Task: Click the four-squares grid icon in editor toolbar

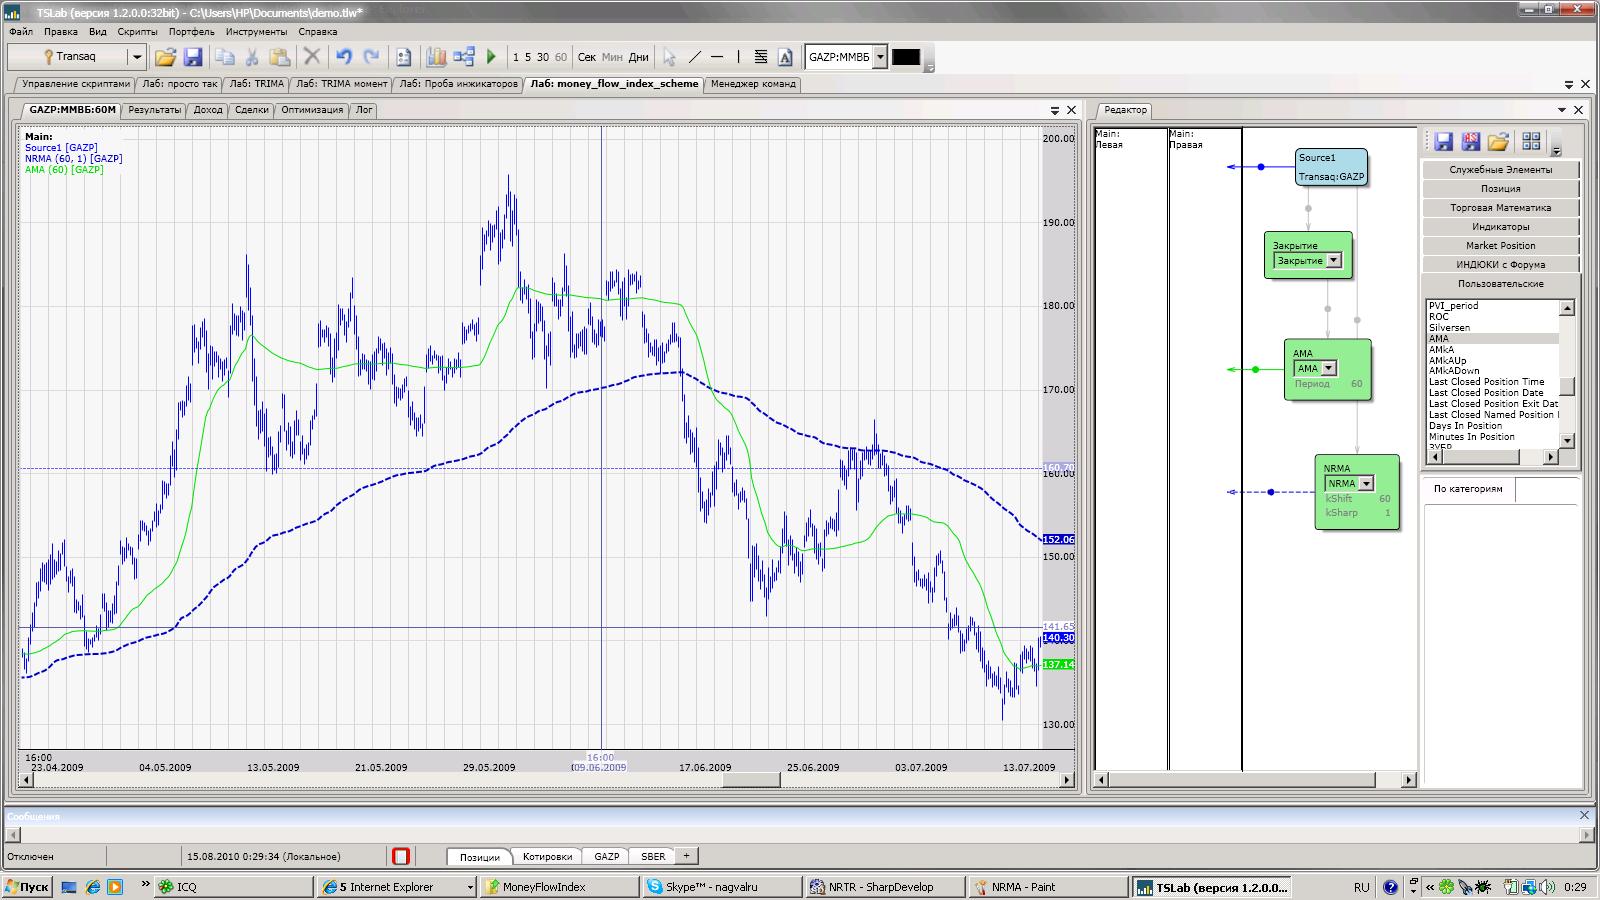Action: 1530,142
